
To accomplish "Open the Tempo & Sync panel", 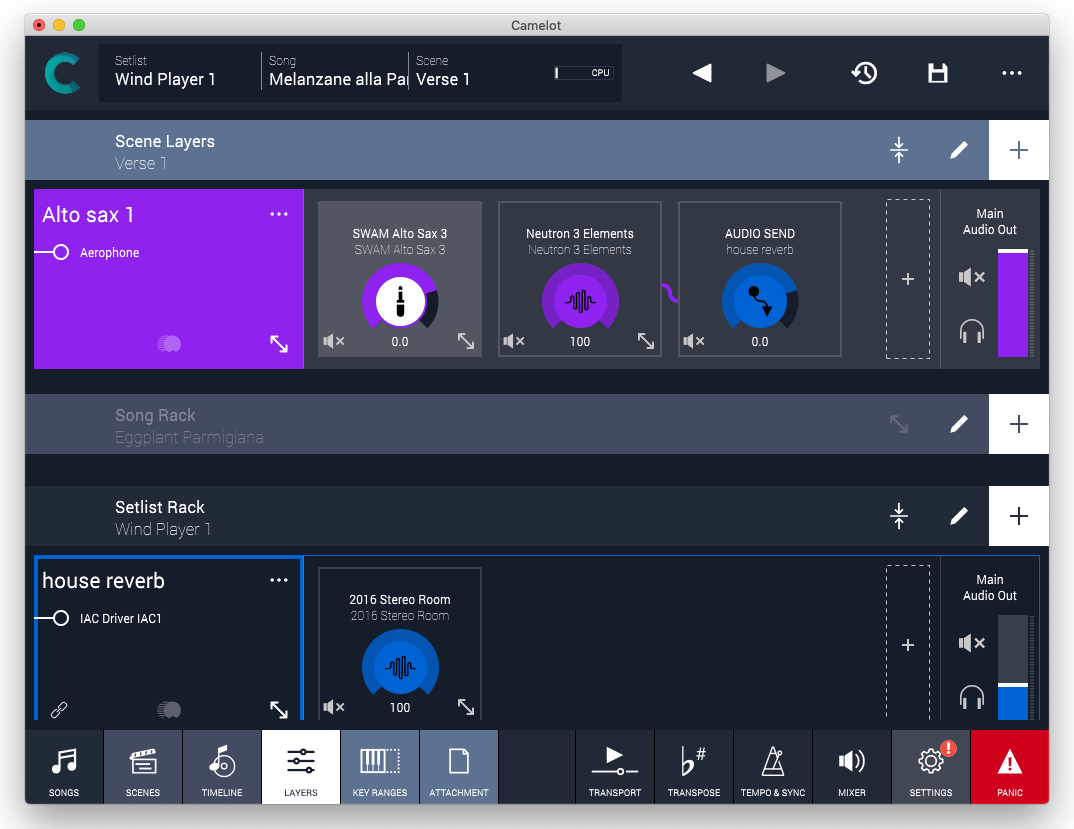I will pyautogui.click(x=773, y=767).
